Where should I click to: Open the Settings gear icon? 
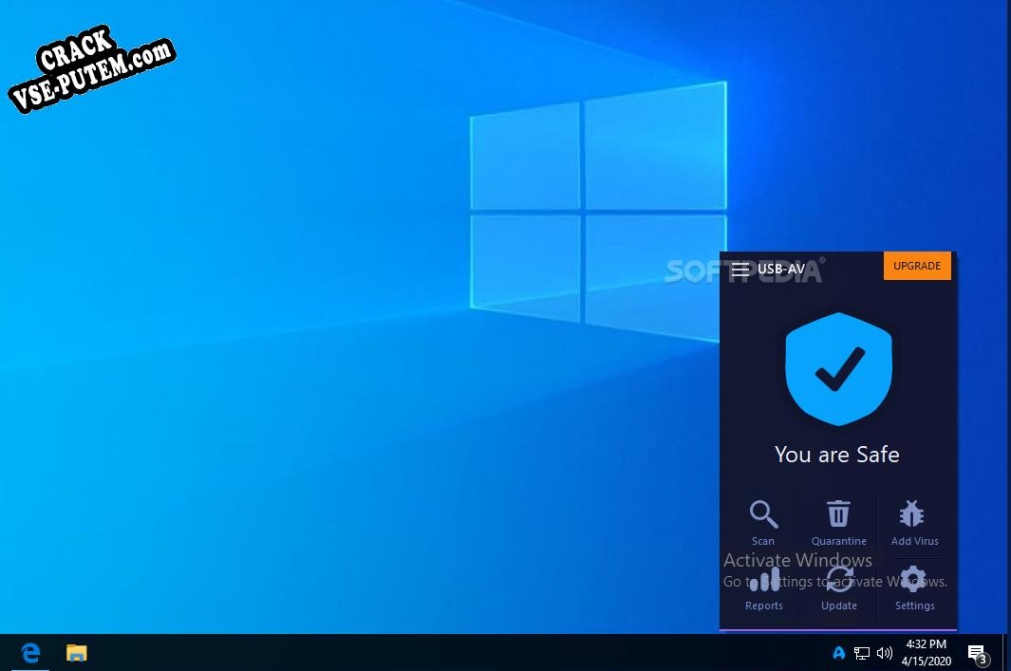click(x=913, y=579)
